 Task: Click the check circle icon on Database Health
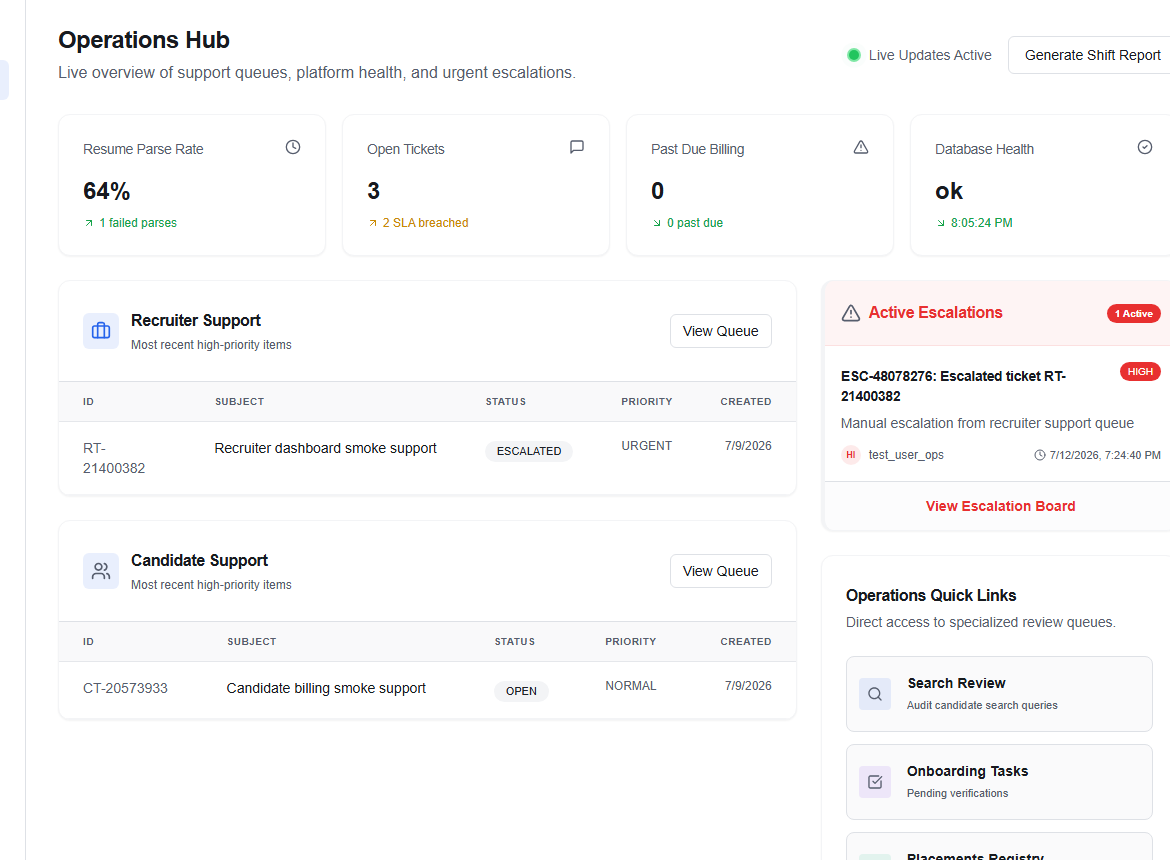1145,147
